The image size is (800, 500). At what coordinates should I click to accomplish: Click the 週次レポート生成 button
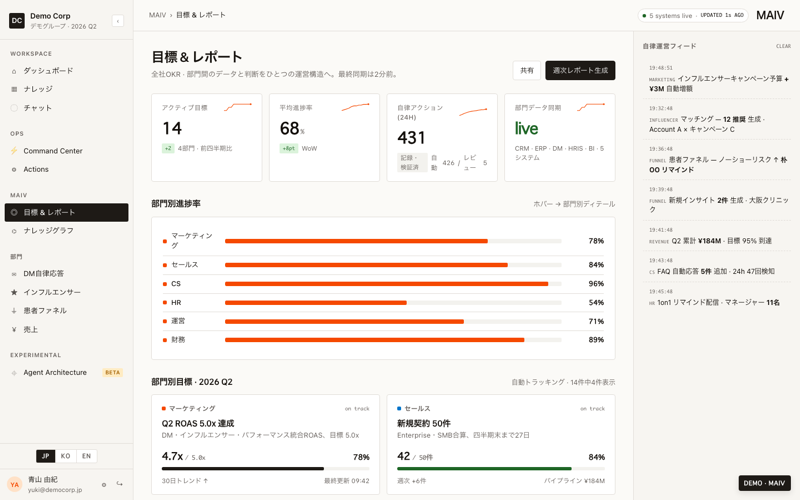coord(580,70)
